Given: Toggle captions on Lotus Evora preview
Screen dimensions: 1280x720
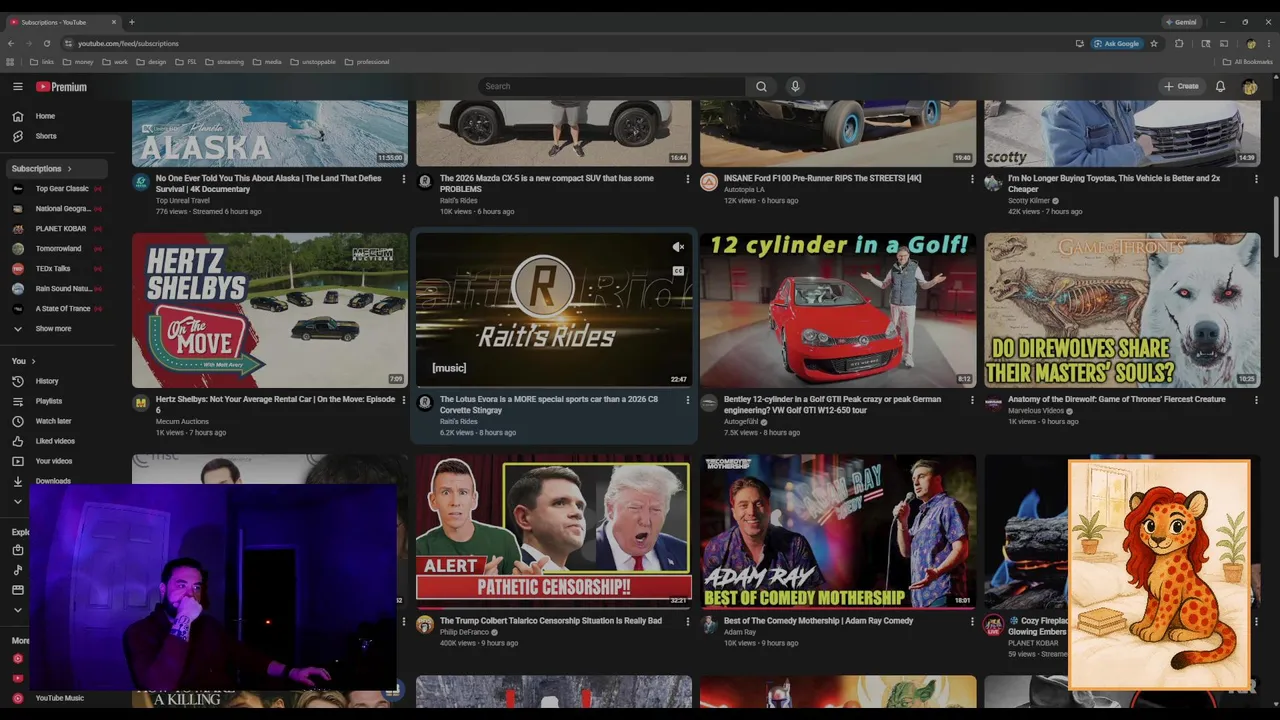Looking at the screenshot, I should (x=678, y=271).
